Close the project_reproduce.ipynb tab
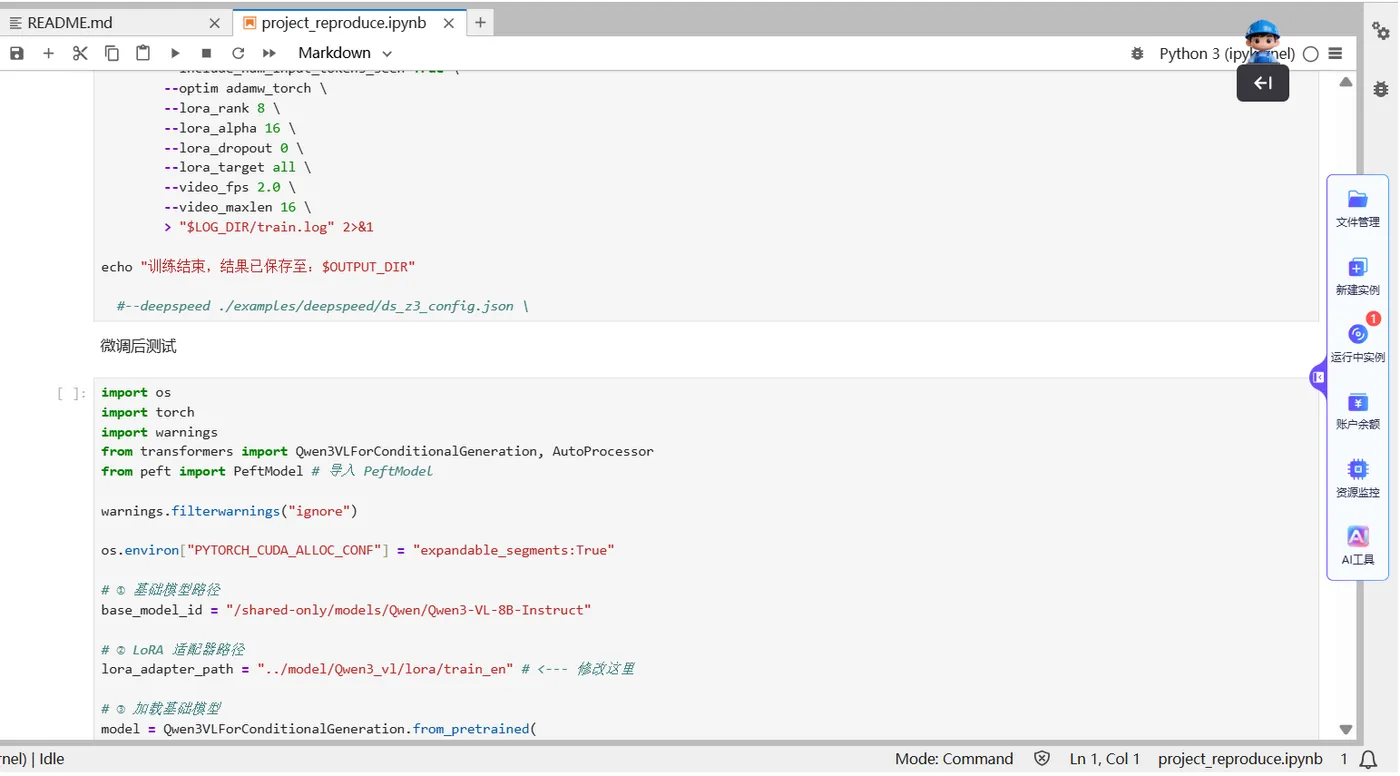 tap(449, 23)
